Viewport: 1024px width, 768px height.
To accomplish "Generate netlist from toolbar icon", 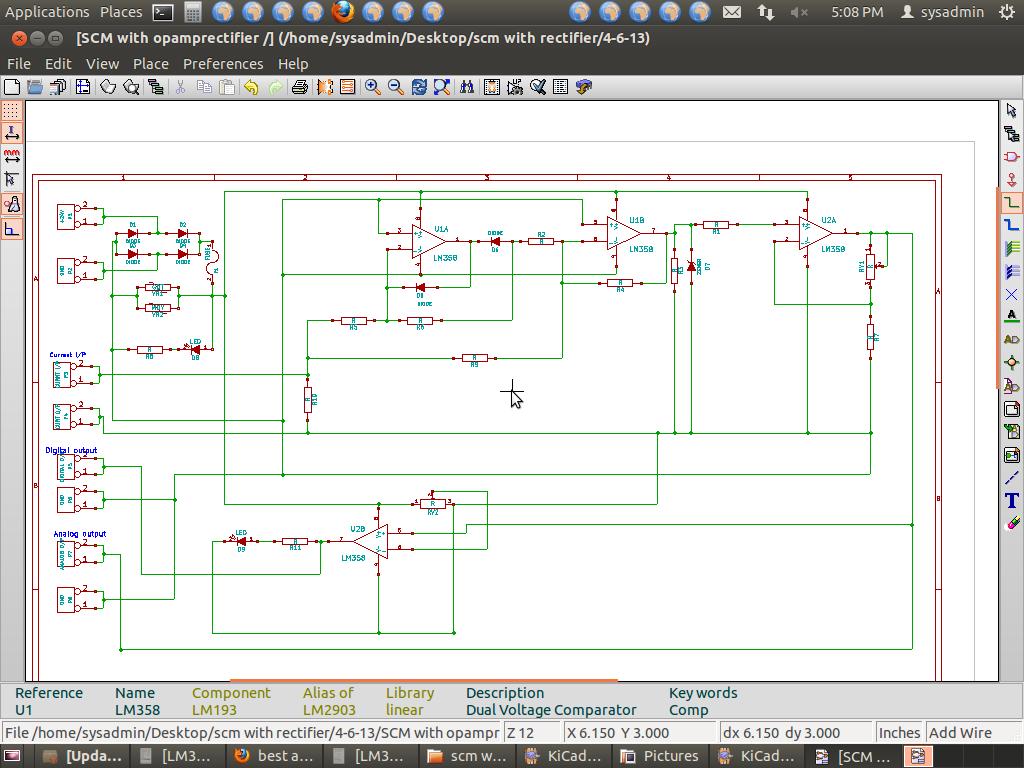I will (x=492, y=87).
